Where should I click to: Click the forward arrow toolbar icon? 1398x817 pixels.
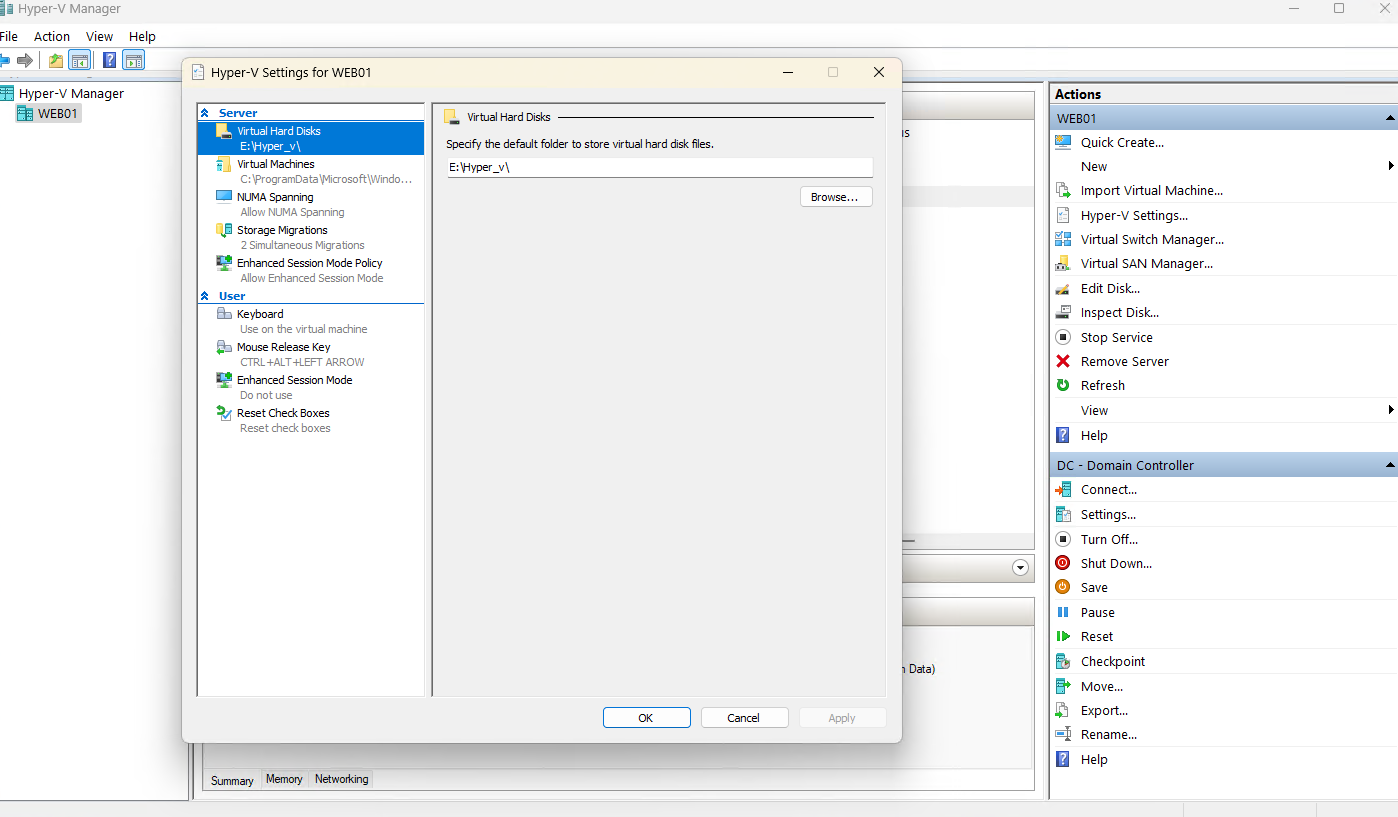tap(25, 60)
